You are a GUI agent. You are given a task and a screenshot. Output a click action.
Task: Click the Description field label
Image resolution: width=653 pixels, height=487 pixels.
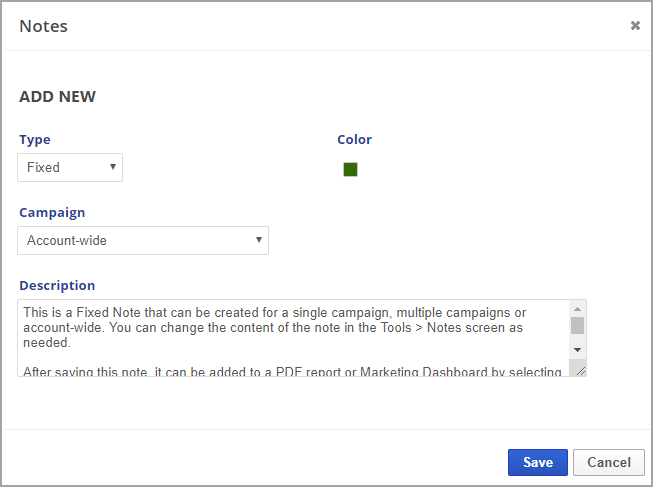pos(57,286)
